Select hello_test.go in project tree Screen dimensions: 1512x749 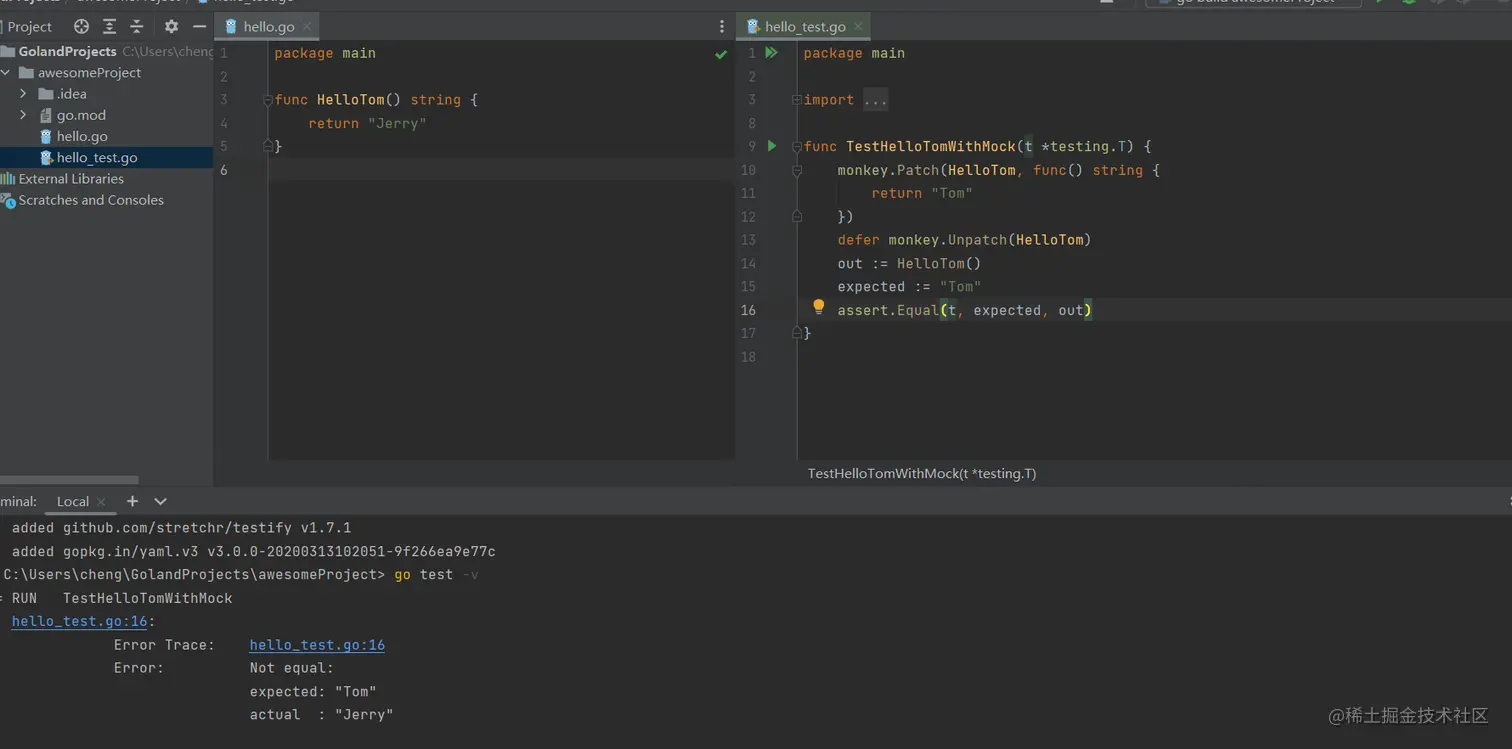[97, 158]
